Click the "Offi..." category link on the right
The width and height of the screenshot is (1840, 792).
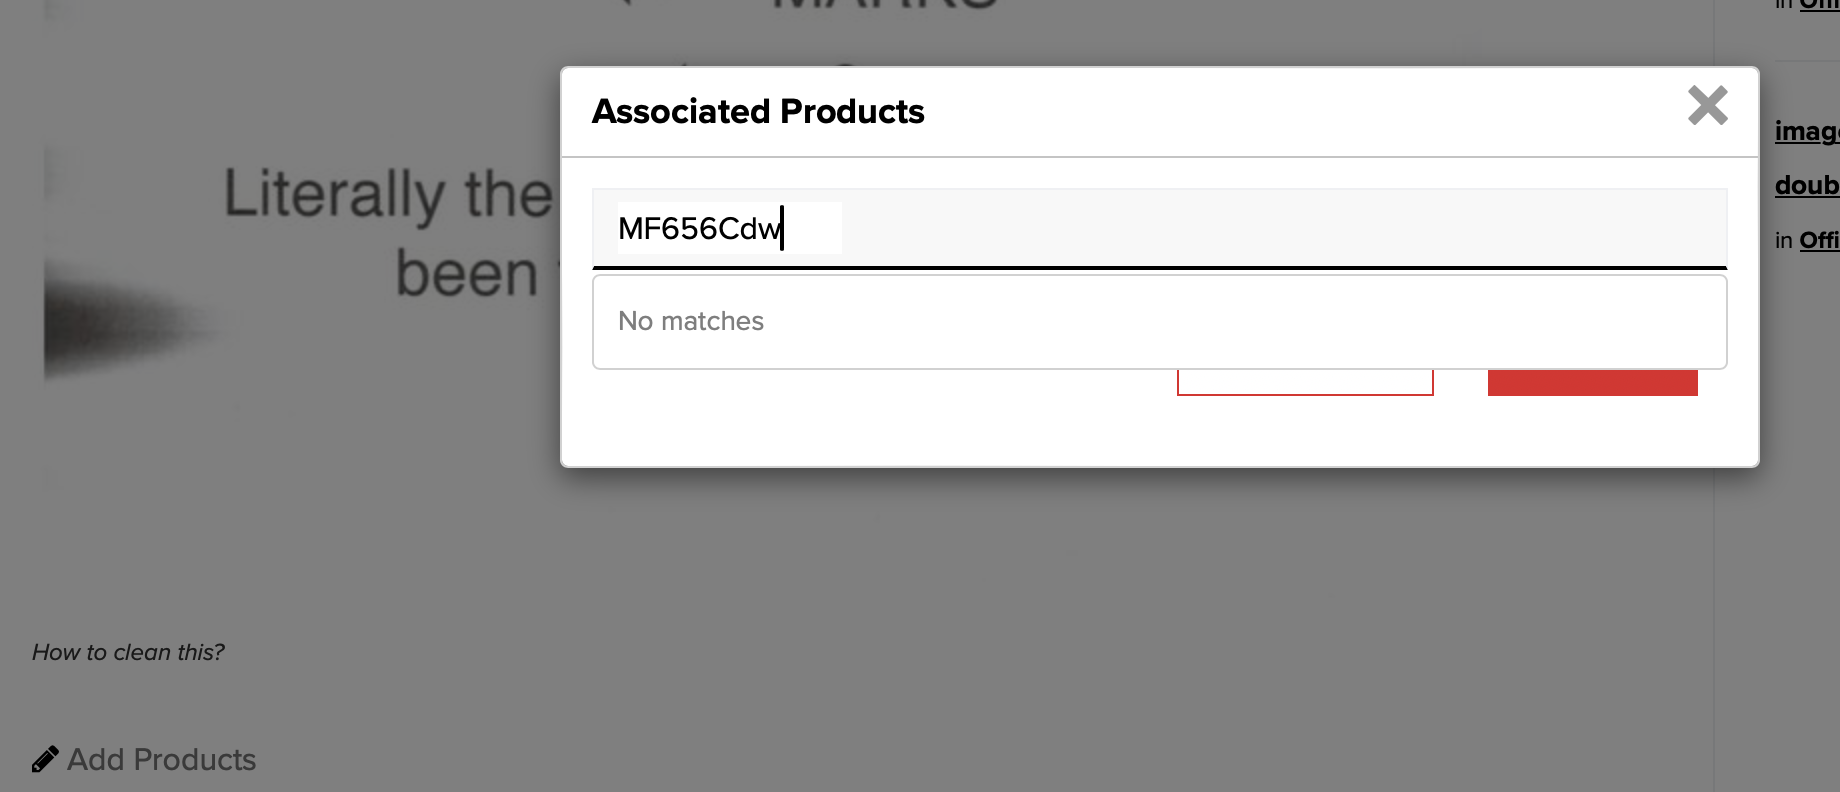(x=1822, y=238)
